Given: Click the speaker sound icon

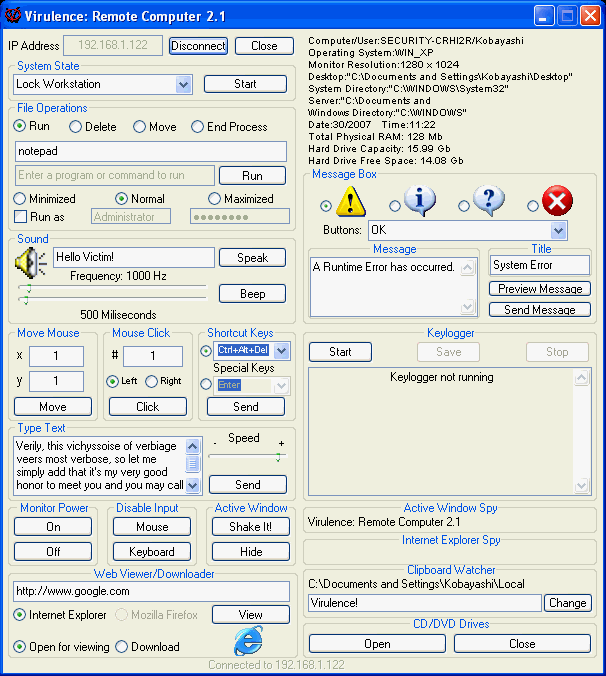Looking at the screenshot, I should (x=31, y=262).
